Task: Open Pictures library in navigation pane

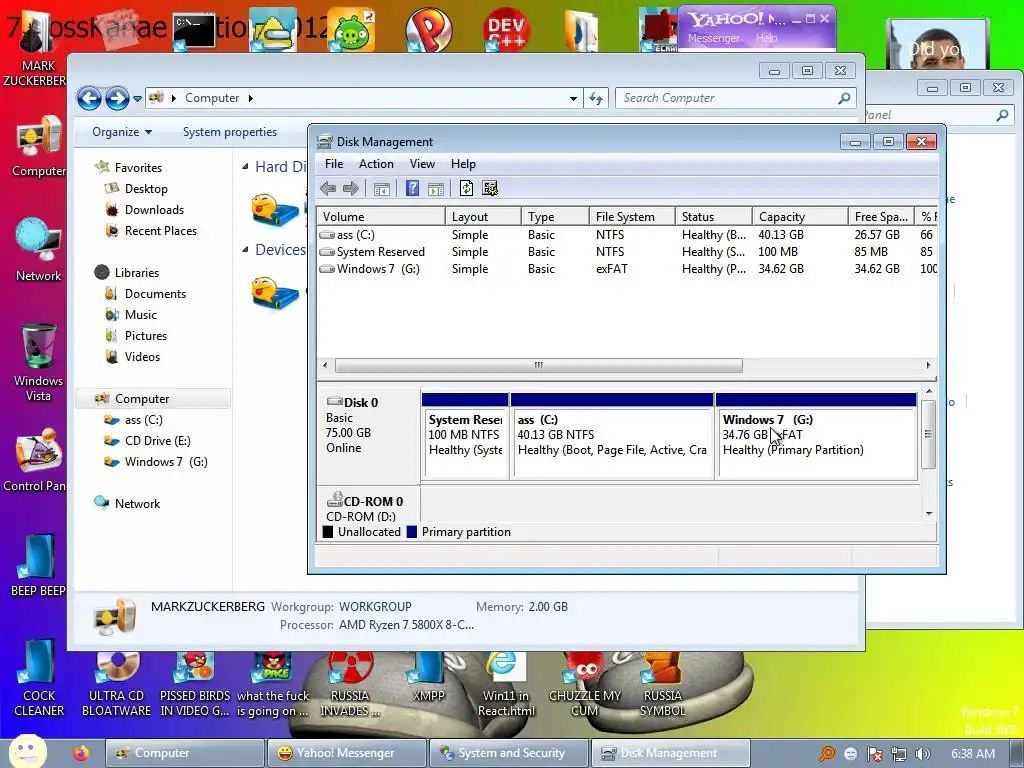Action: [146, 336]
